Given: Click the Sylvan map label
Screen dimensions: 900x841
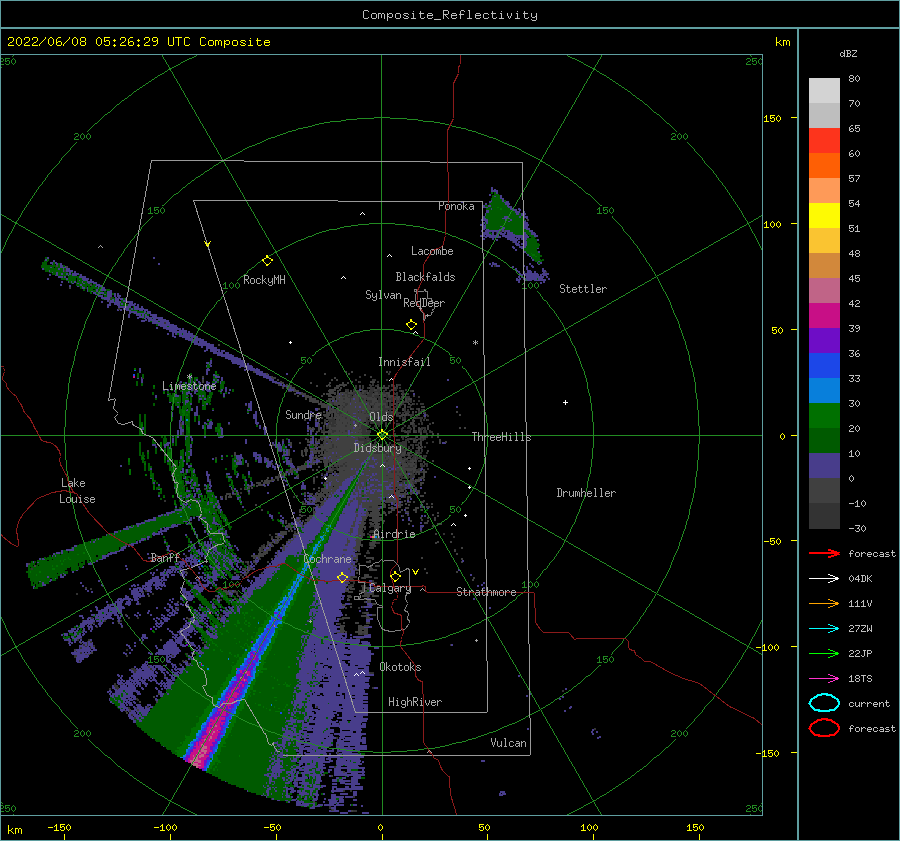Looking at the screenshot, I should (x=383, y=295).
